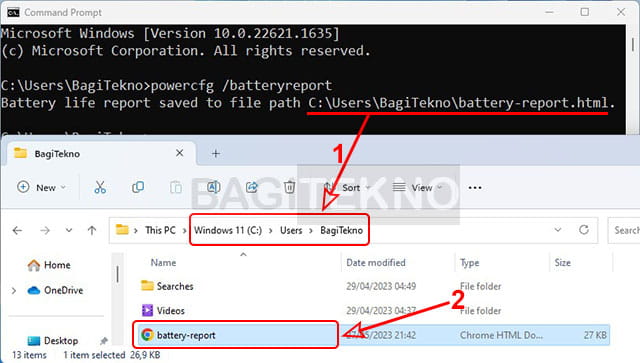Click the Delete trash can icon
This screenshot has width=640, height=363.
pyautogui.click(x=289, y=187)
